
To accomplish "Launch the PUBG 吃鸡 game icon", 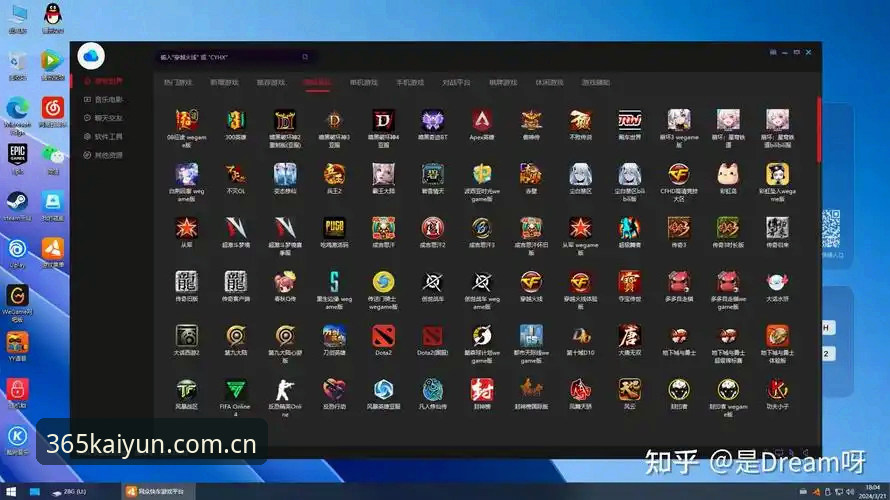I will (334, 228).
